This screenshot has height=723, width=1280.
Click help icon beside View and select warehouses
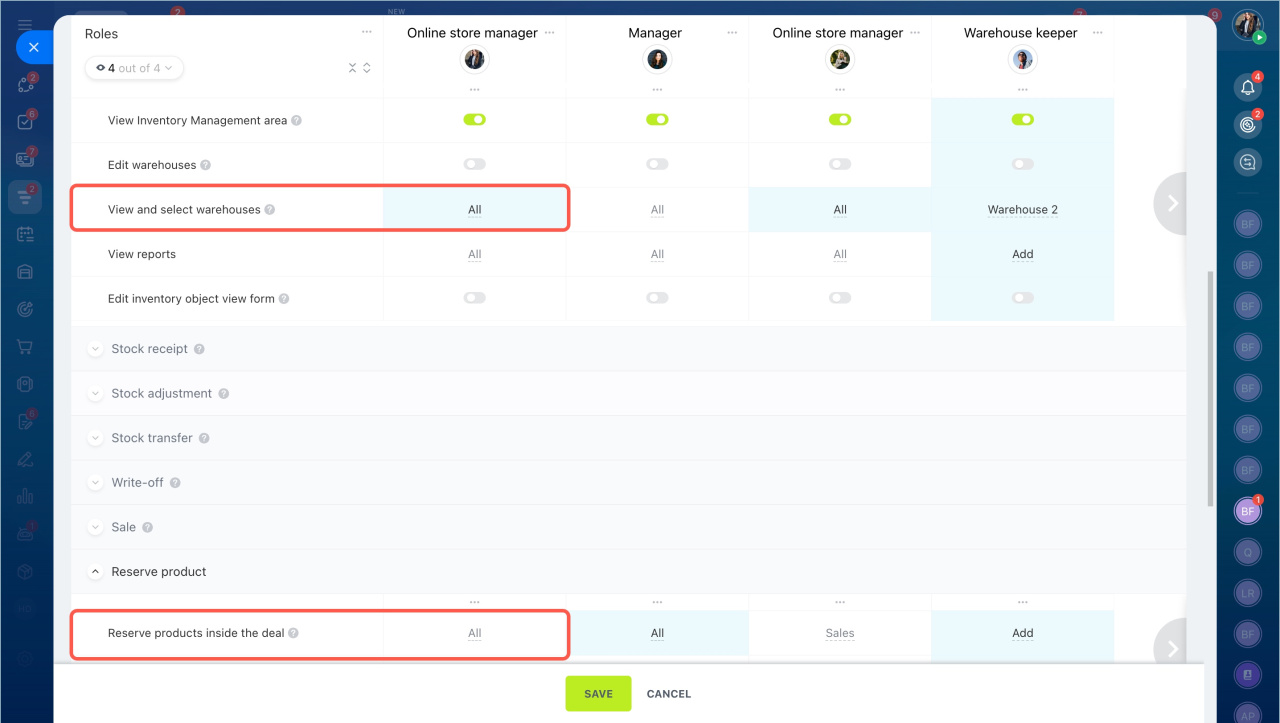(269, 210)
